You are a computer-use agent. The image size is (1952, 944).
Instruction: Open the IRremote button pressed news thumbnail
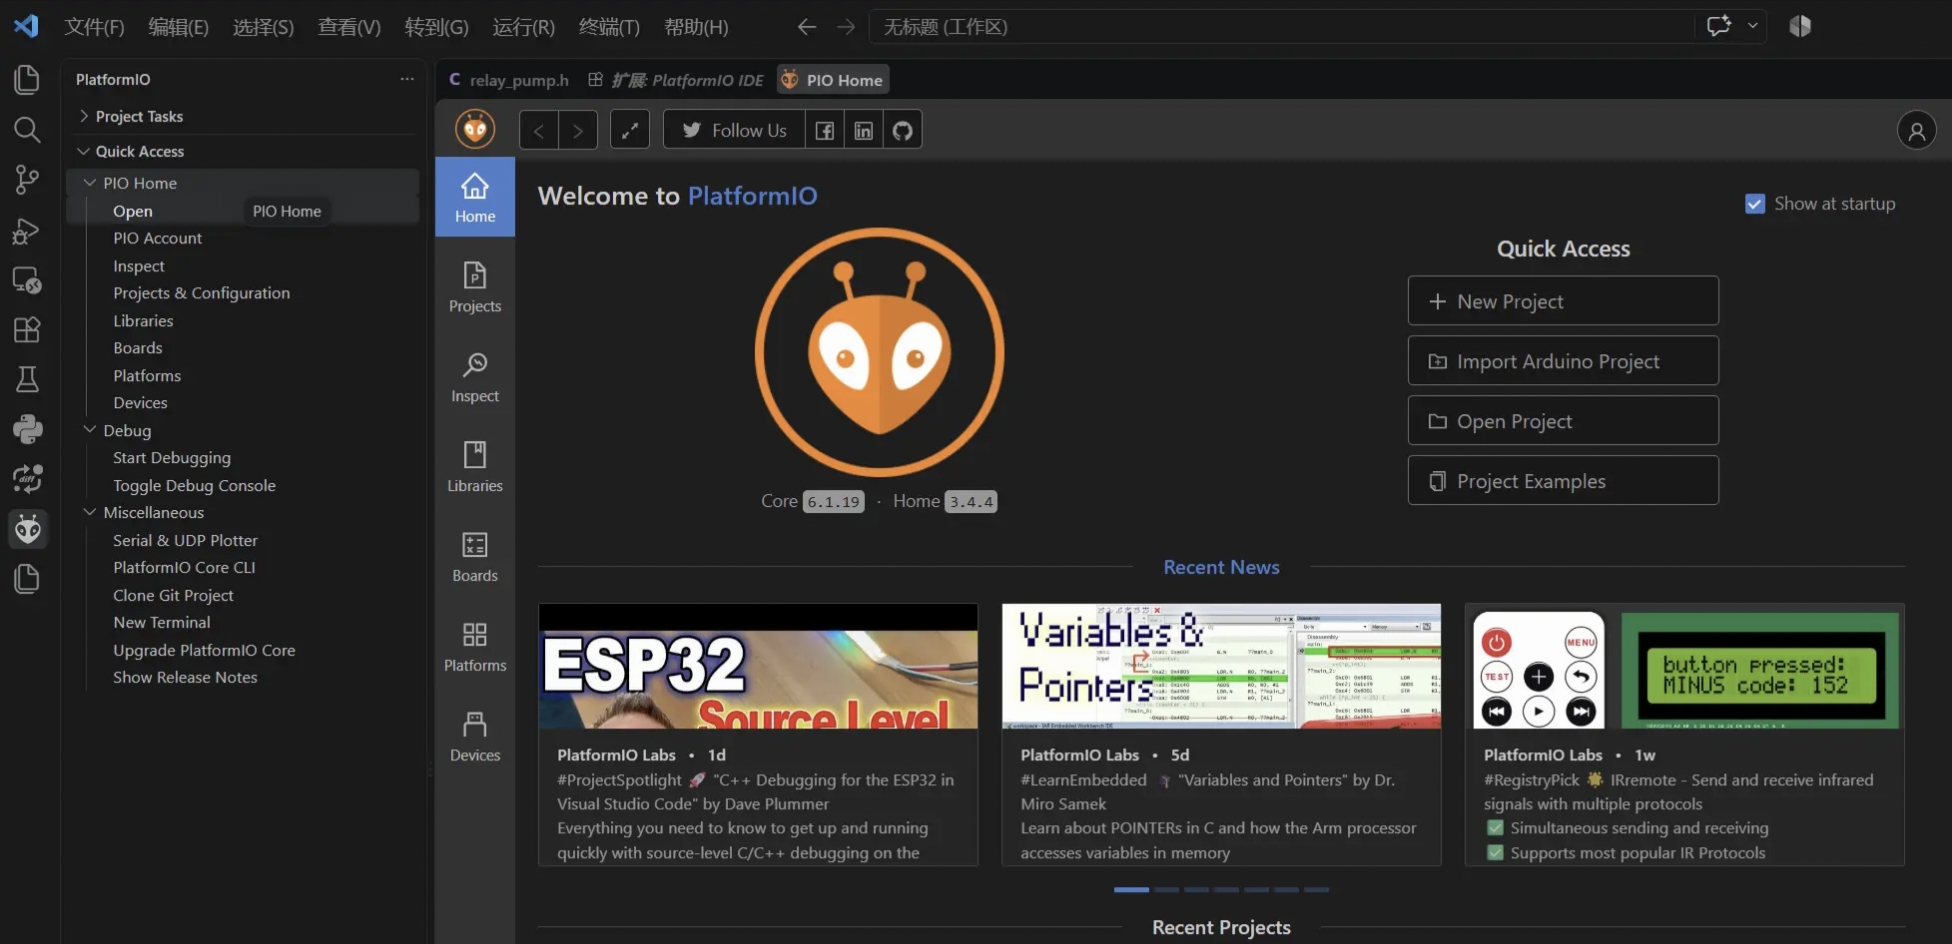pyautogui.click(x=1685, y=666)
